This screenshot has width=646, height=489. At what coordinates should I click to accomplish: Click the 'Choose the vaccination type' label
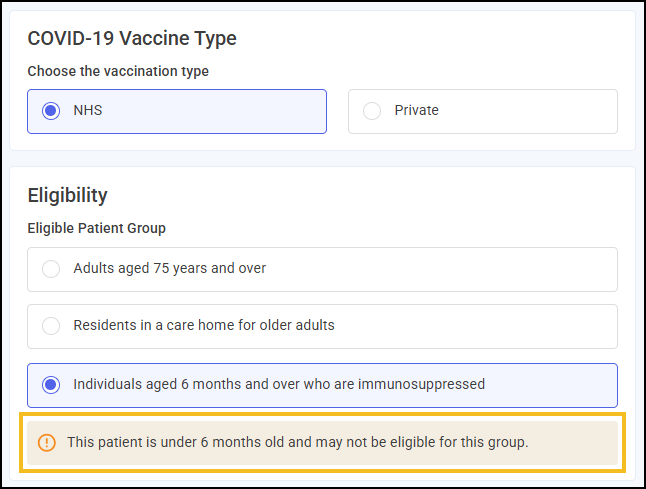pyautogui.click(x=118, y=71)
